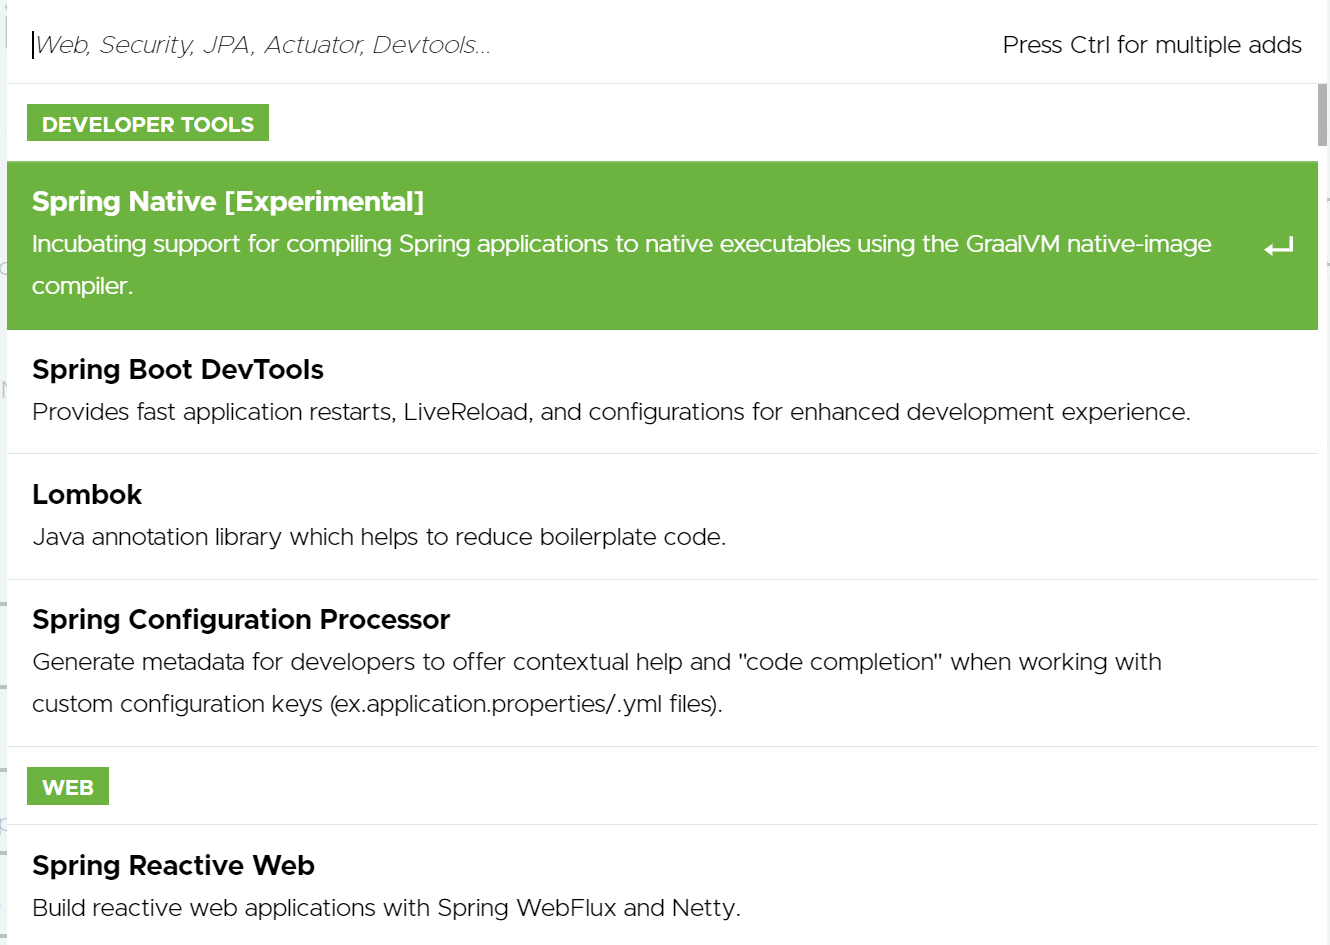This screenshot has width=1330, height=945.
Task: Click the DevTools LiveReload description text
Action: coord(611,412)
